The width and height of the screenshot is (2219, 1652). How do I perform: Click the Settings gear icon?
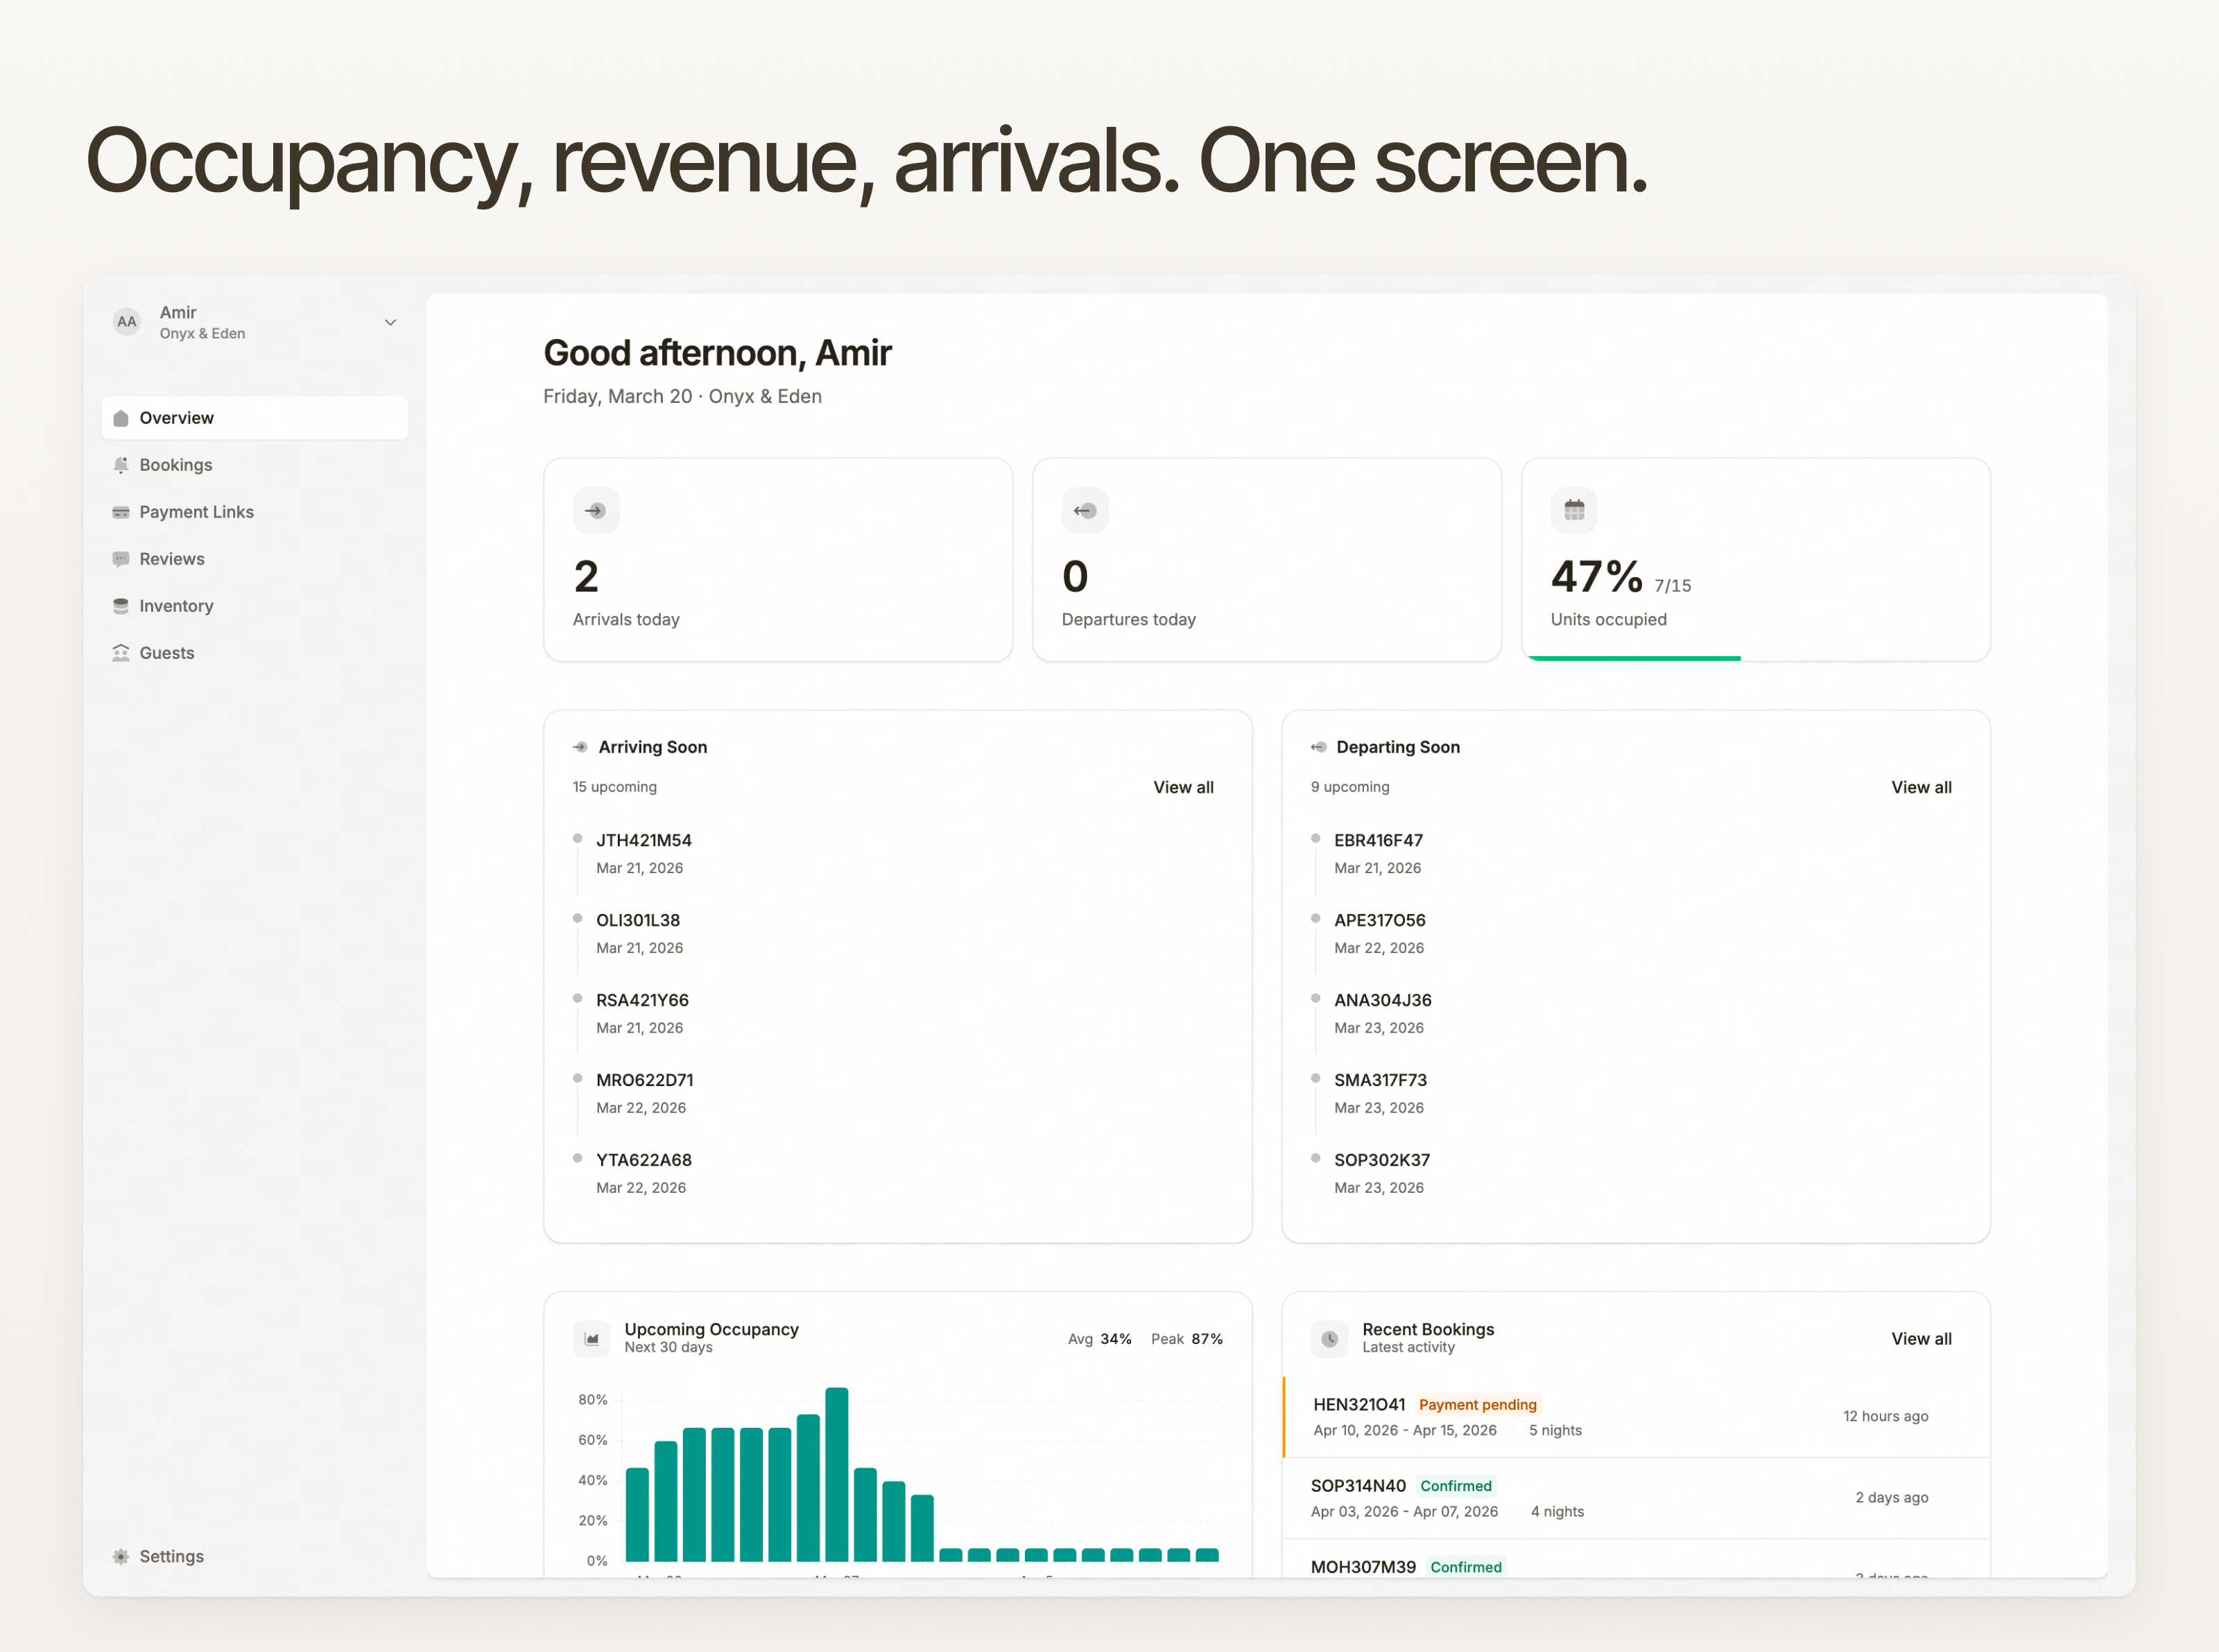coord(121,1556)
